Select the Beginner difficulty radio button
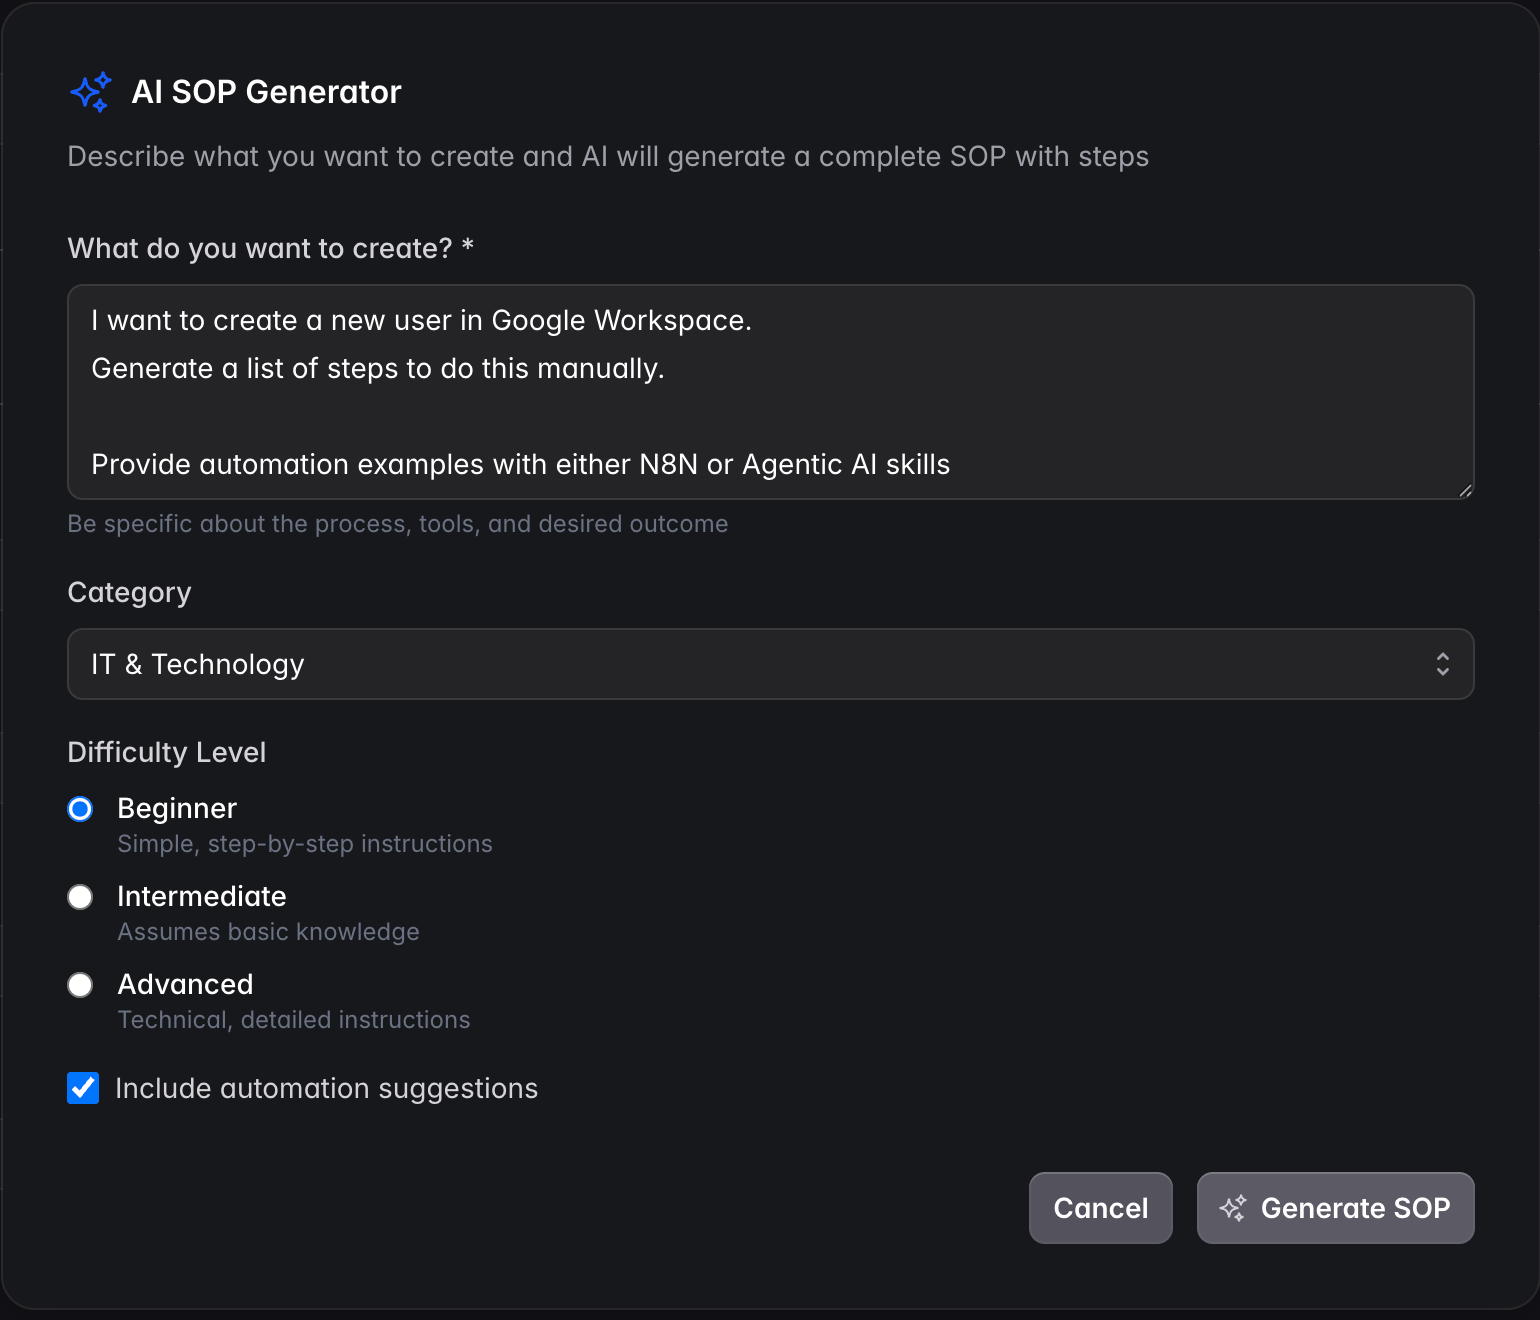1540x1320 pixels. tap(80, 809)
